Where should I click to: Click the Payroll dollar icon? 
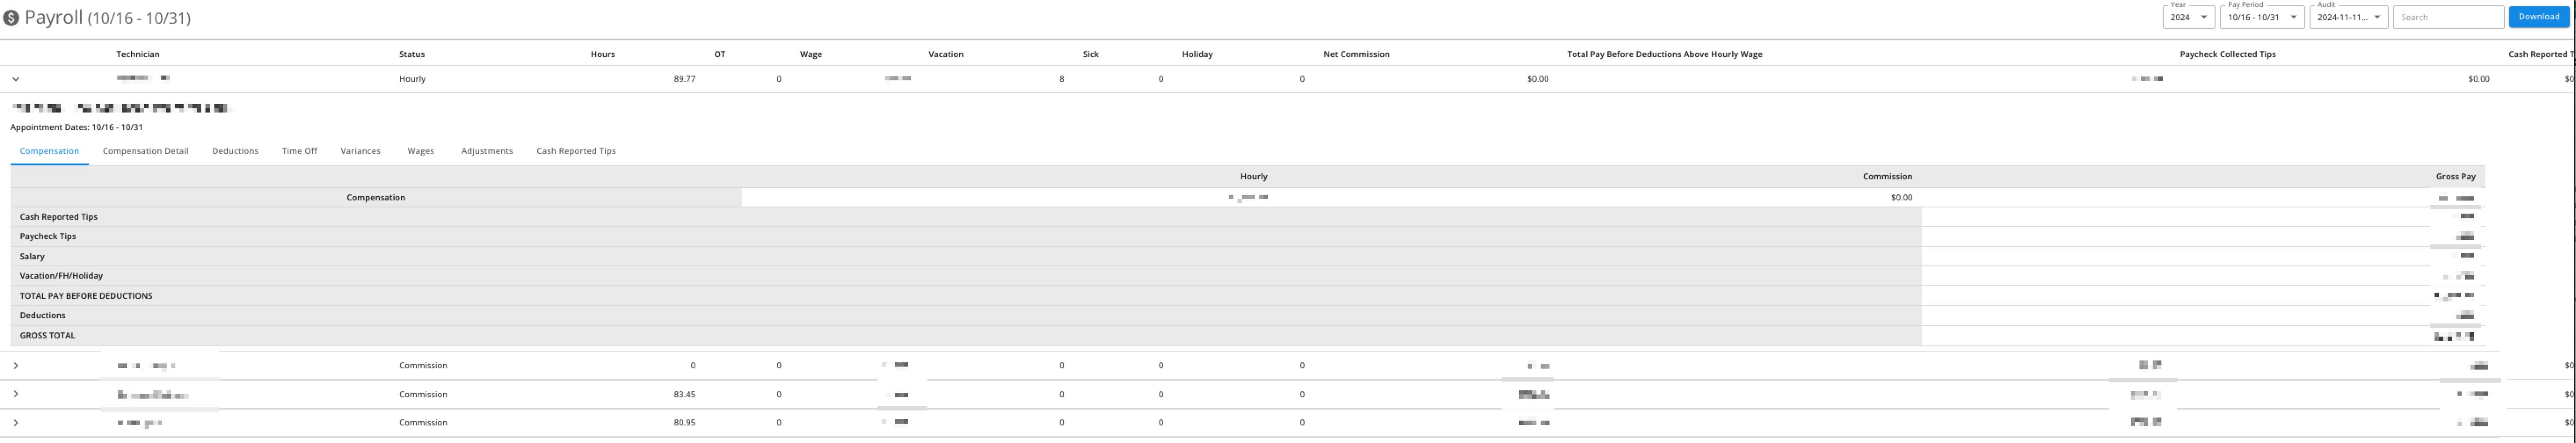pos(11,18)
